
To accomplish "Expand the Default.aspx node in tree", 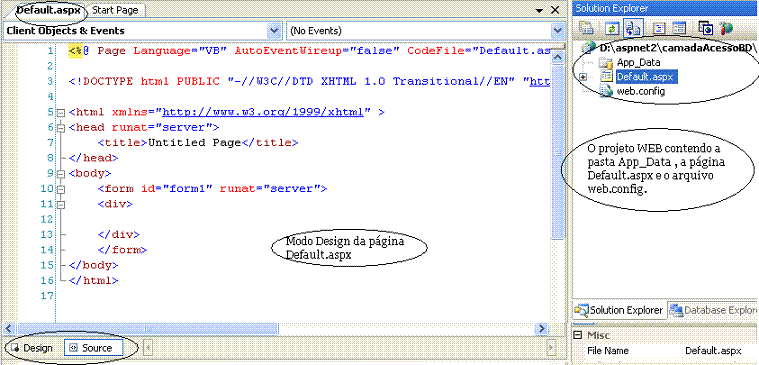I will pyautogui.click(x=583, y=76).
